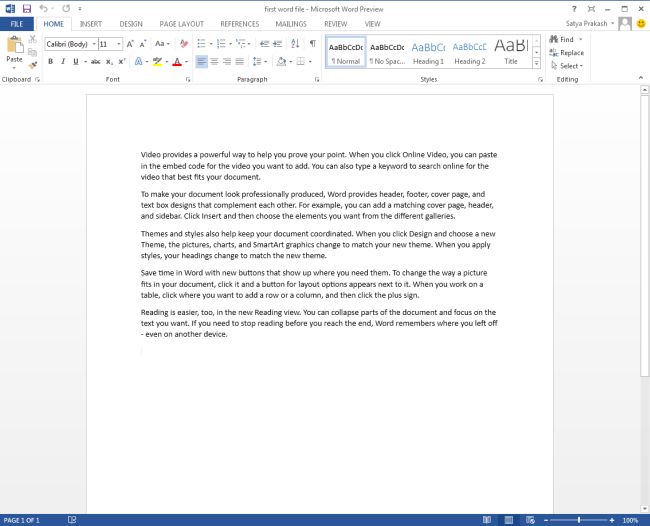Increase the paragraph indent
The width and height of the screenshot is (650, 526).
click(278, 44)
